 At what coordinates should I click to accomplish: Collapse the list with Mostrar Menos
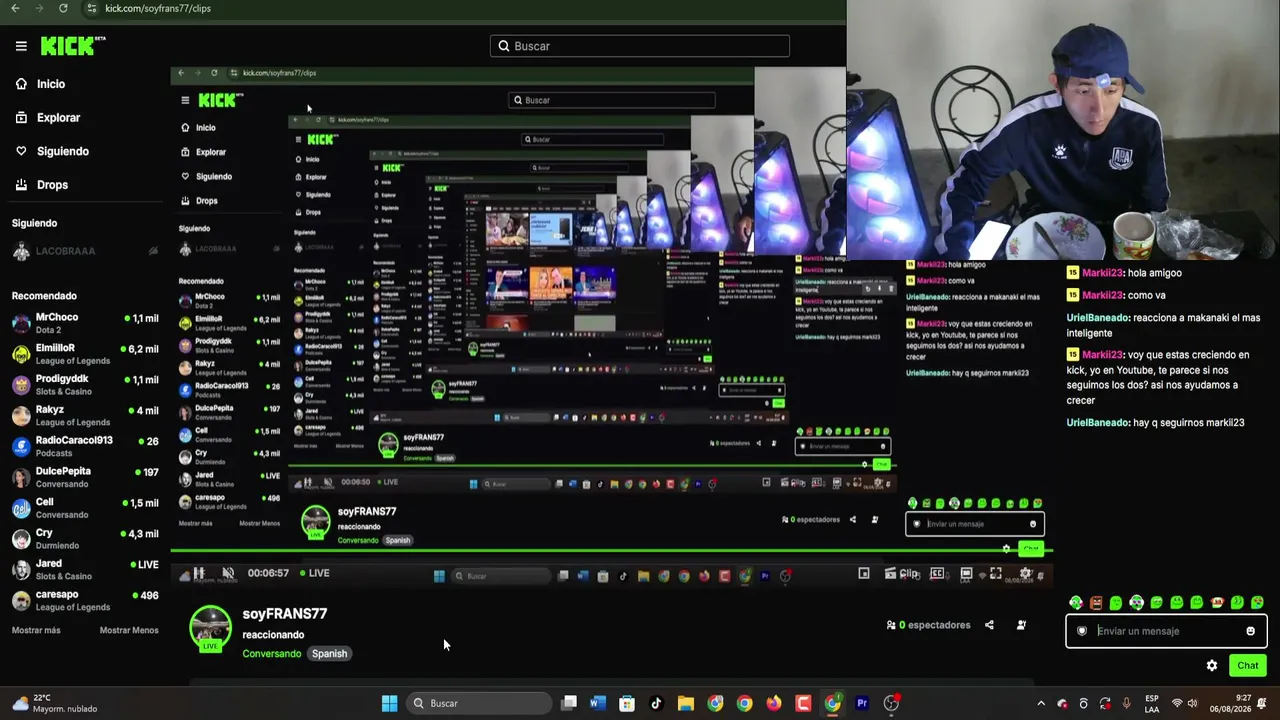pos(129,631)
